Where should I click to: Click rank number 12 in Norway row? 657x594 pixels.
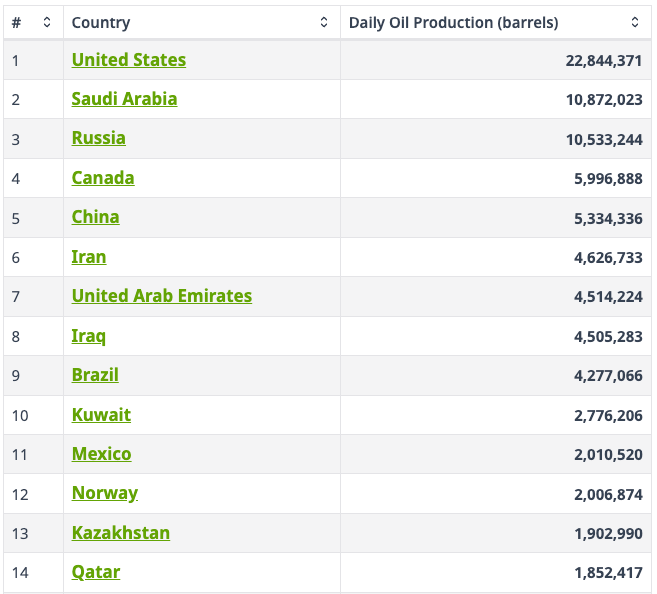[20, 495]
